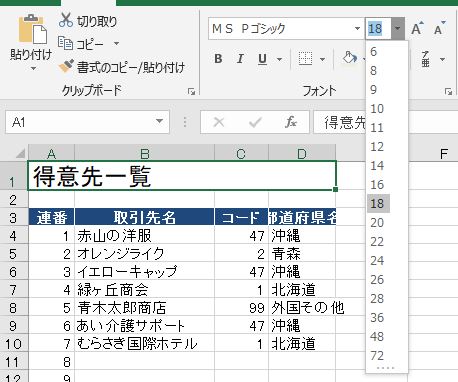Image resolution: width=458 pixels, height=382 pixels.
Task: Click the 連番 header cell
Action: click(x=51, y=217)
